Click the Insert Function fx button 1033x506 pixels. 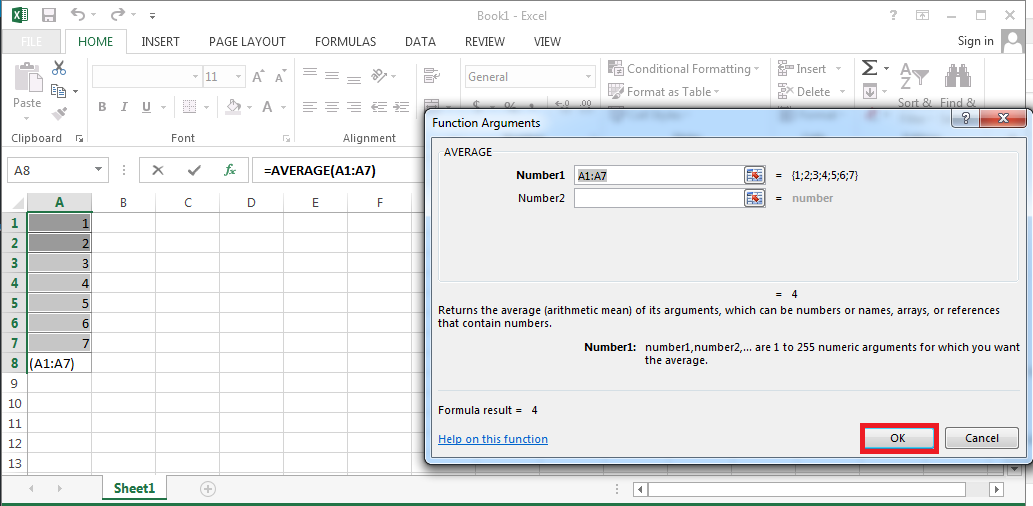pyautogui.click(x=230, y=170)
